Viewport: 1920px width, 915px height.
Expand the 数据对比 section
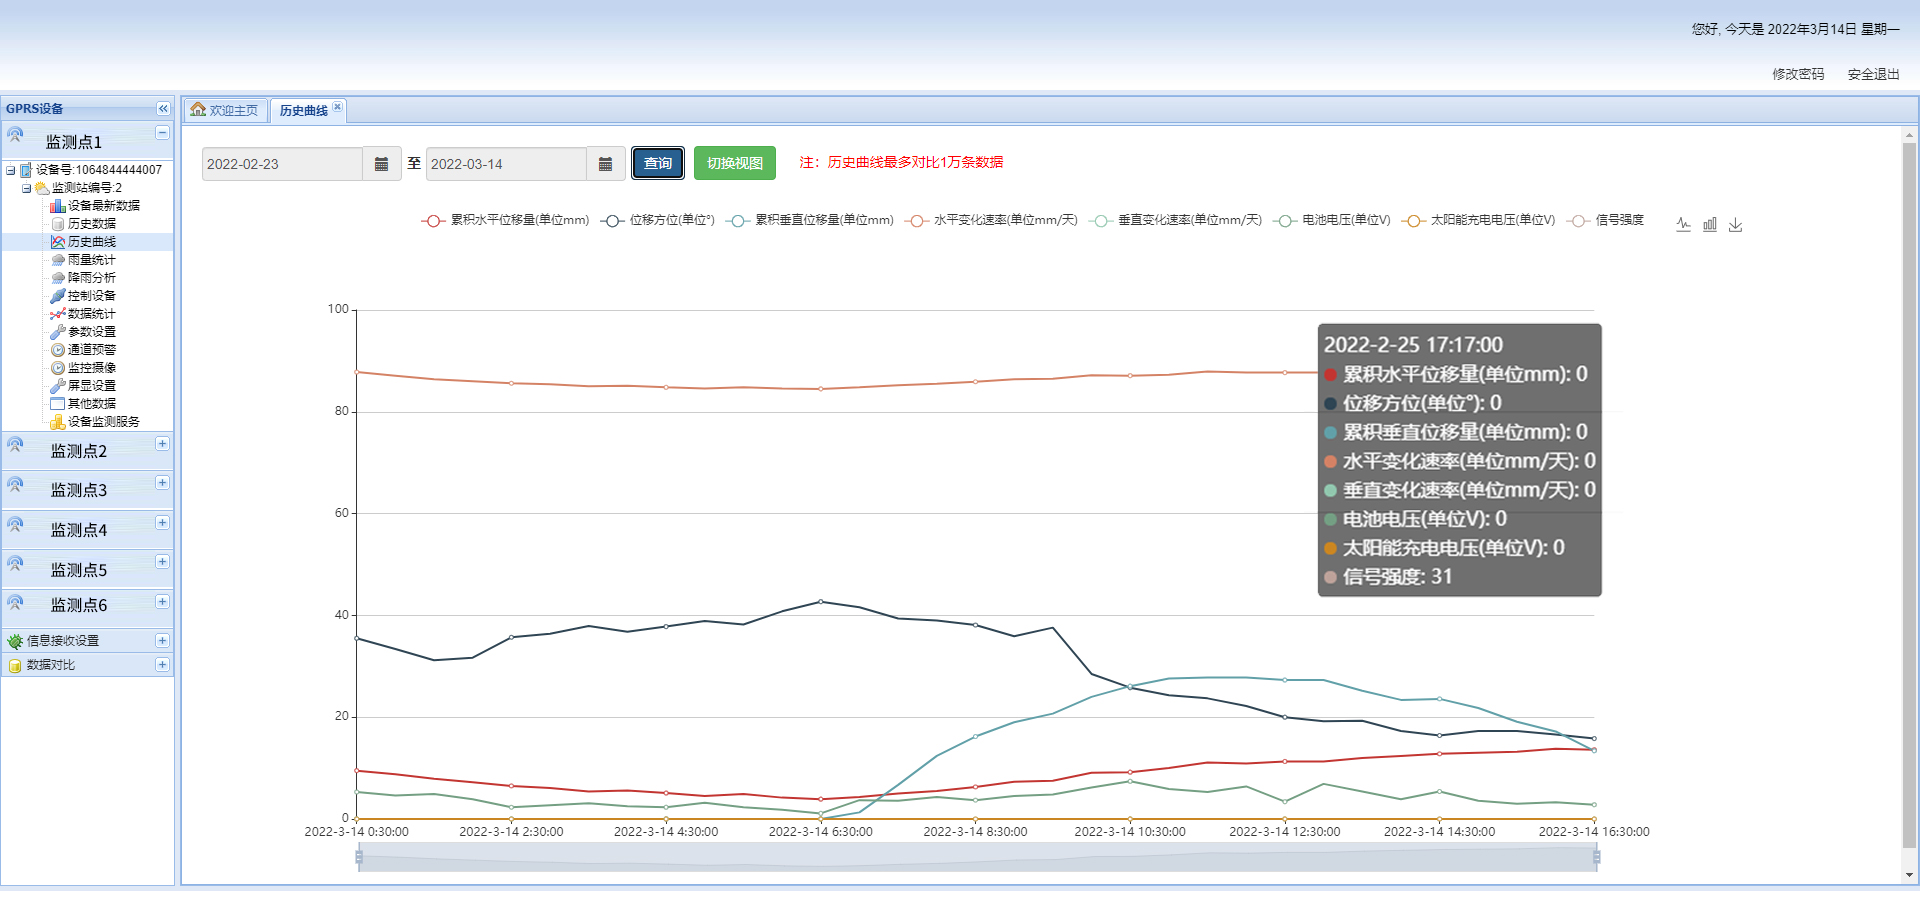[x=162, y=665]
